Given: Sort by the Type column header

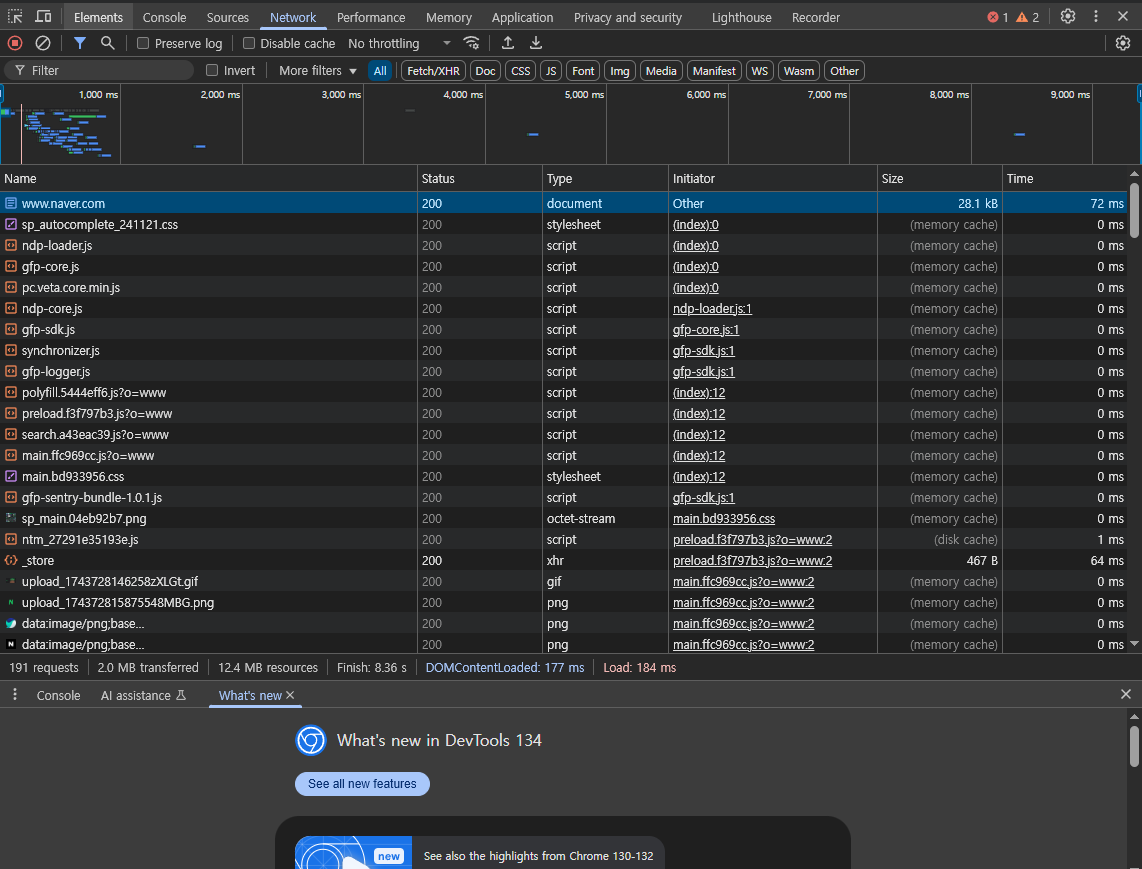Looking at the screenshot, I should pyautogui.click(x=605, y=178).
